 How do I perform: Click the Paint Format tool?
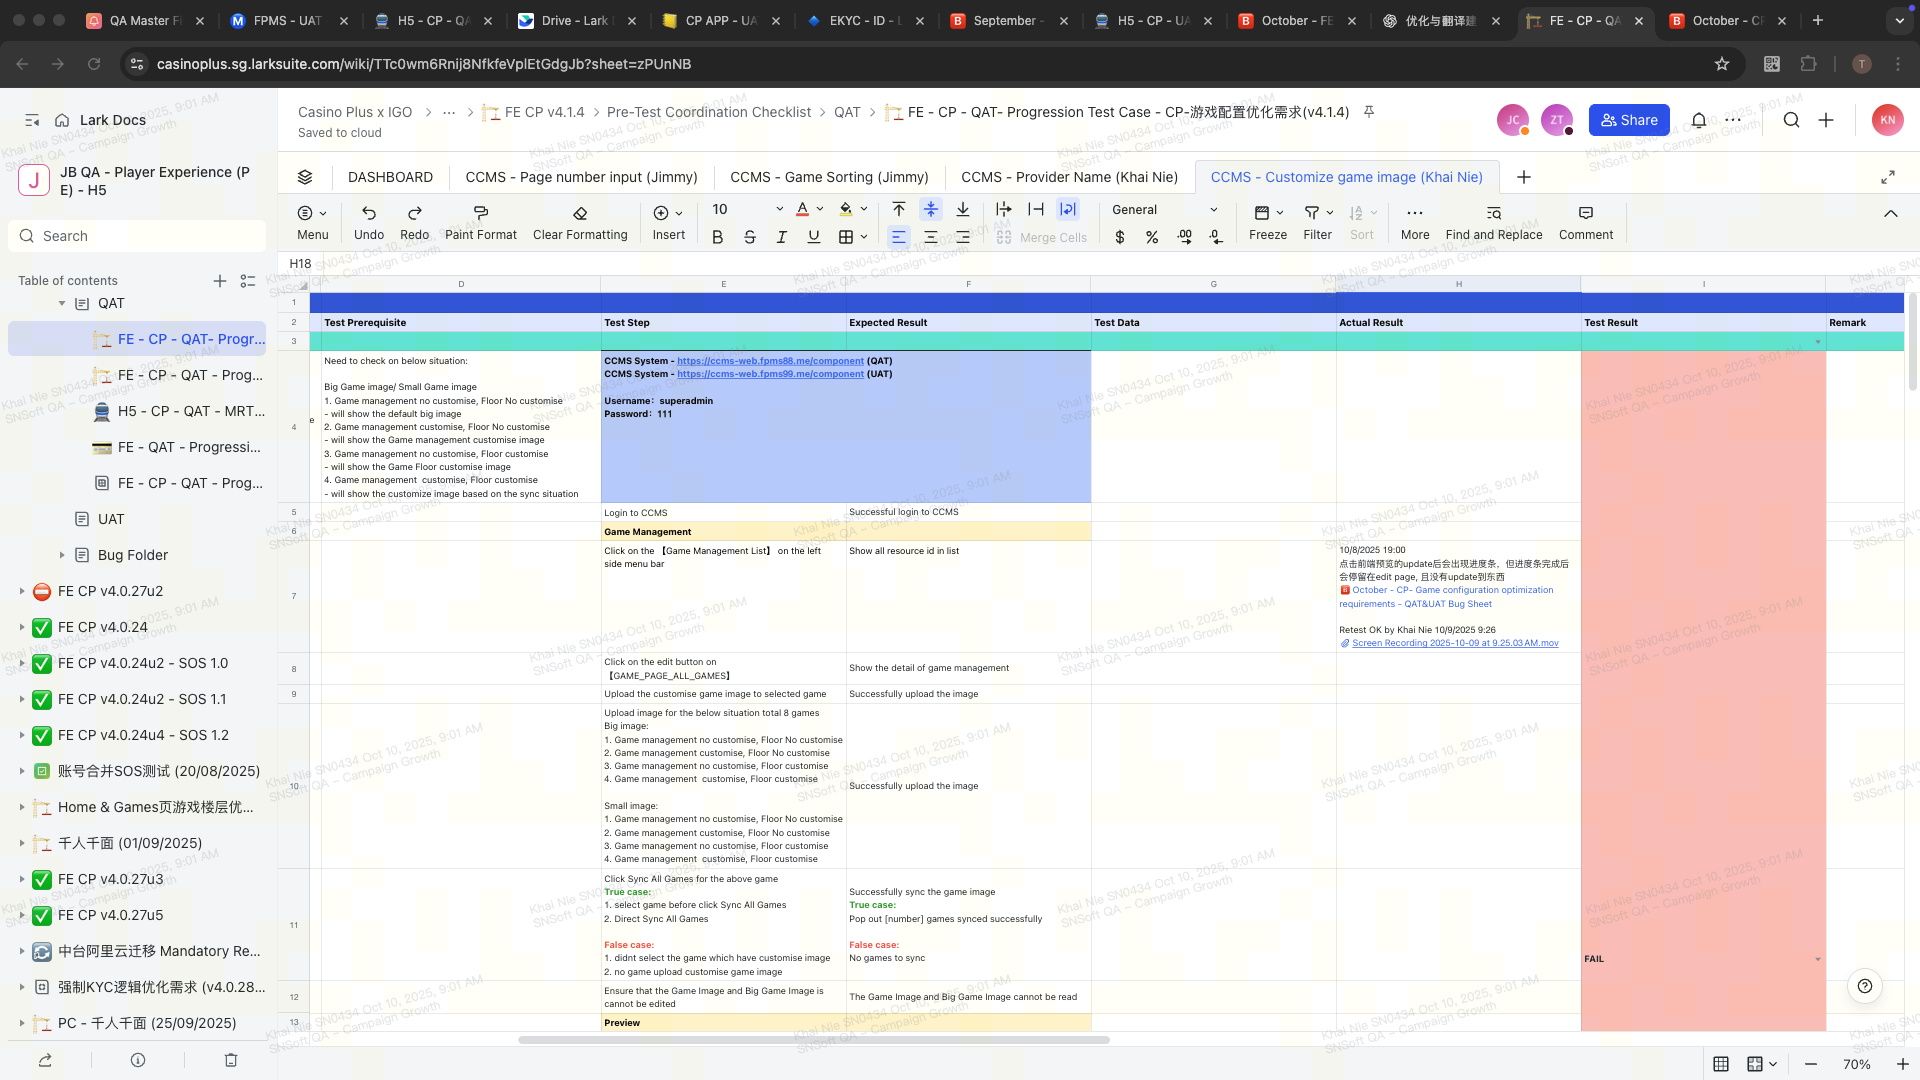[x=480, y=222]
